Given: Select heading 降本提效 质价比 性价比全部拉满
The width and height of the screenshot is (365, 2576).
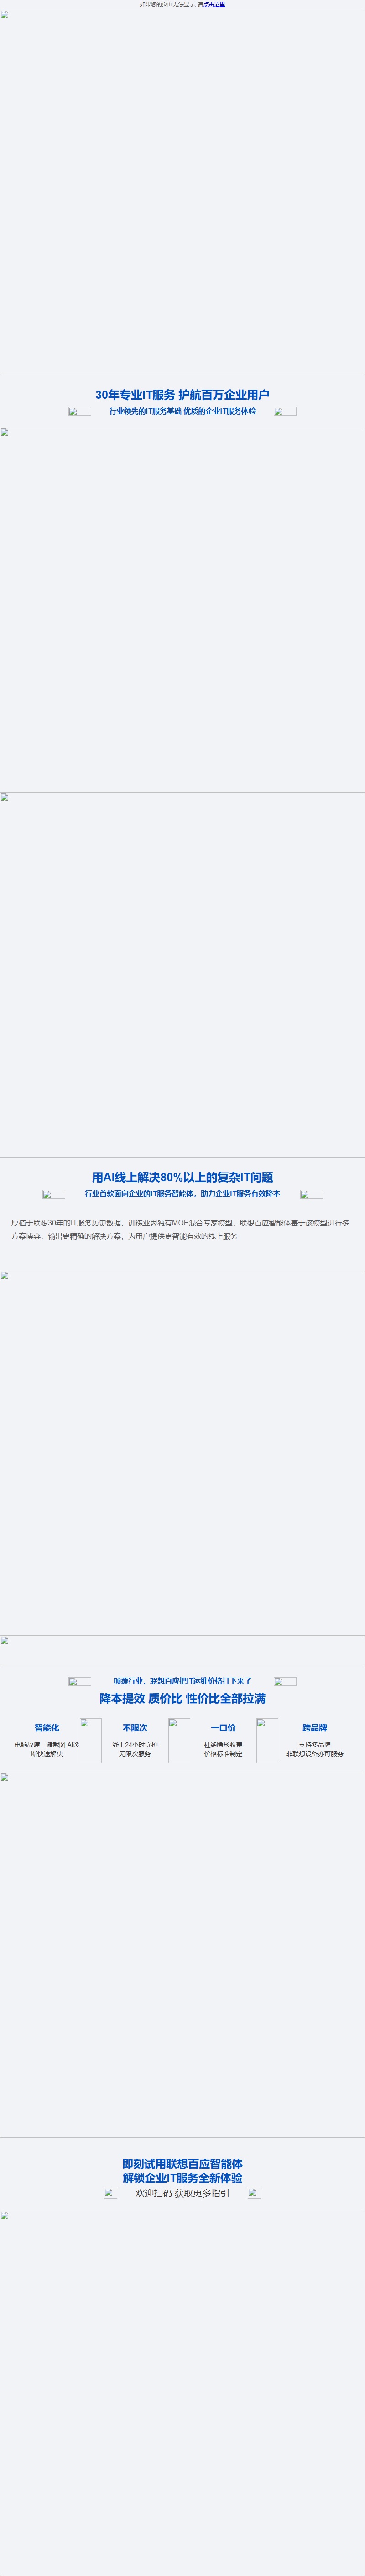Looking at the screenshot, I should pyautogui.click(x=182, y=1698).
